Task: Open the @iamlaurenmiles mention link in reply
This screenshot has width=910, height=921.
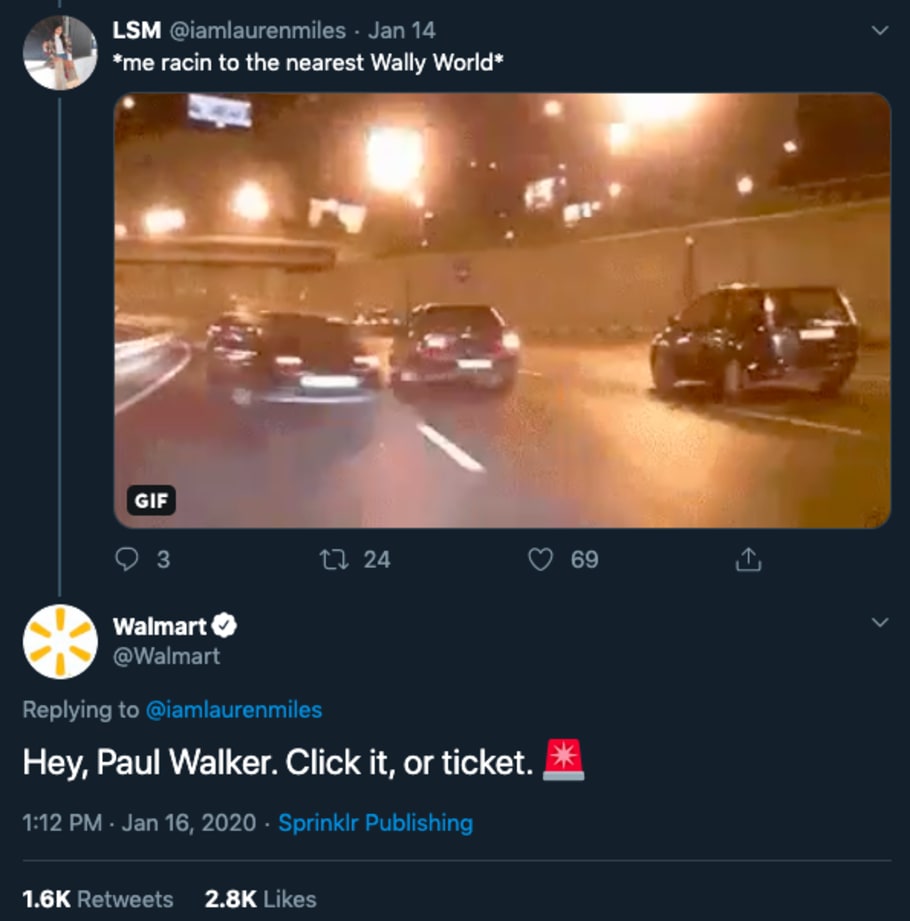Action: (x=234, y=710)
